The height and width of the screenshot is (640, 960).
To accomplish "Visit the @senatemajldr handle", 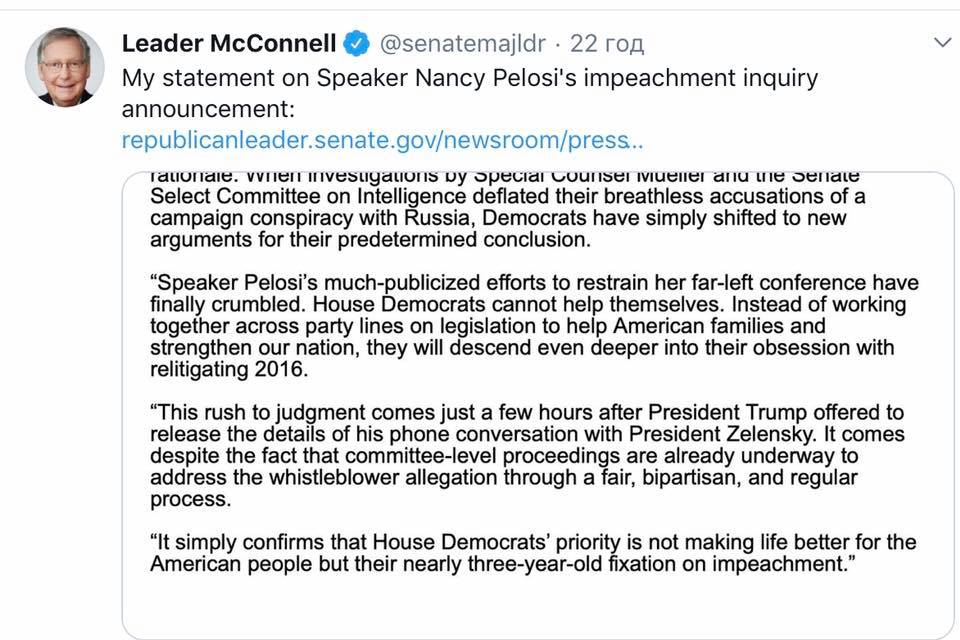I will pos(462,43).
